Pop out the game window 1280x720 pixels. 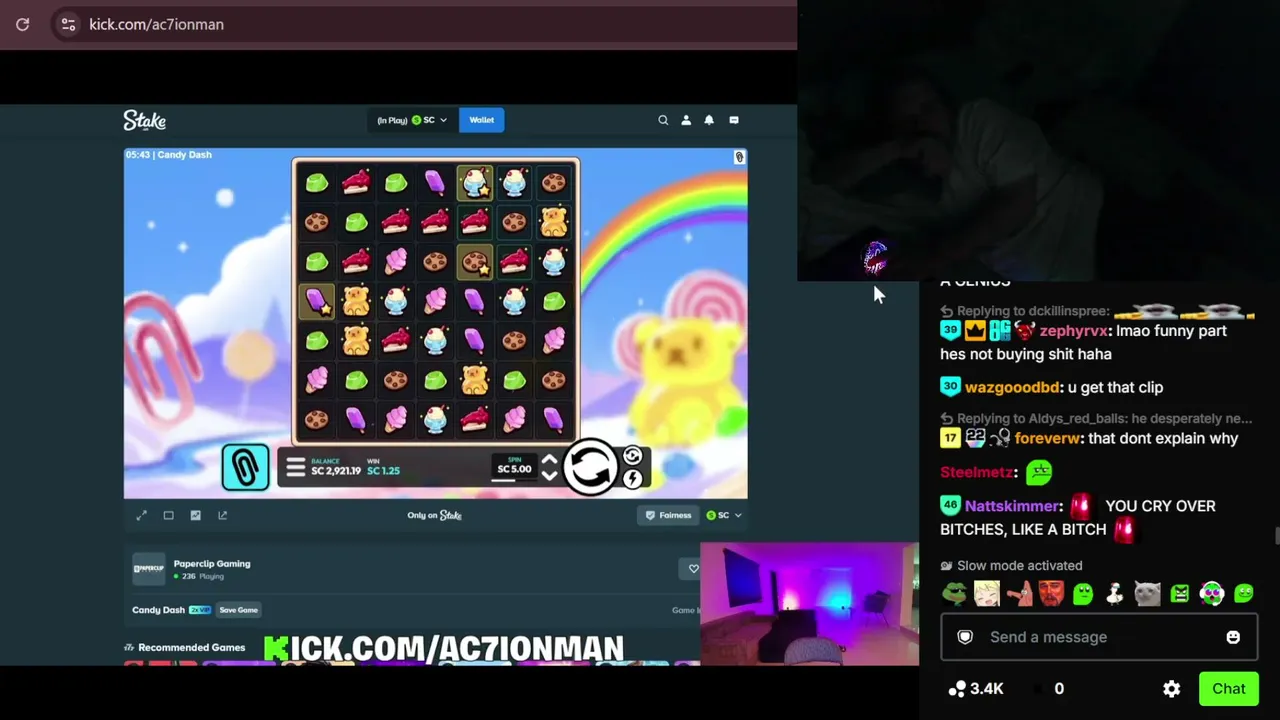(x=222, y=515)
